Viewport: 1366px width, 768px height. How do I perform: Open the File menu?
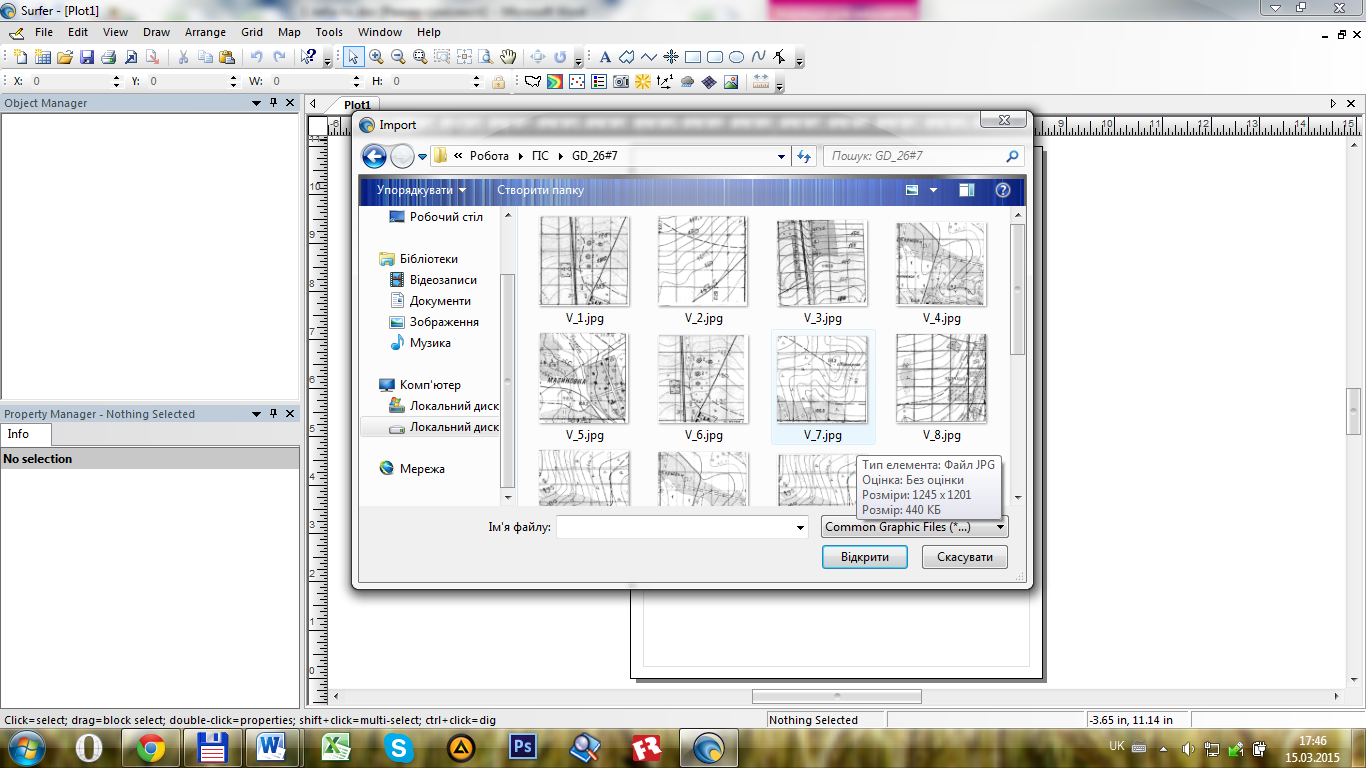44,32
